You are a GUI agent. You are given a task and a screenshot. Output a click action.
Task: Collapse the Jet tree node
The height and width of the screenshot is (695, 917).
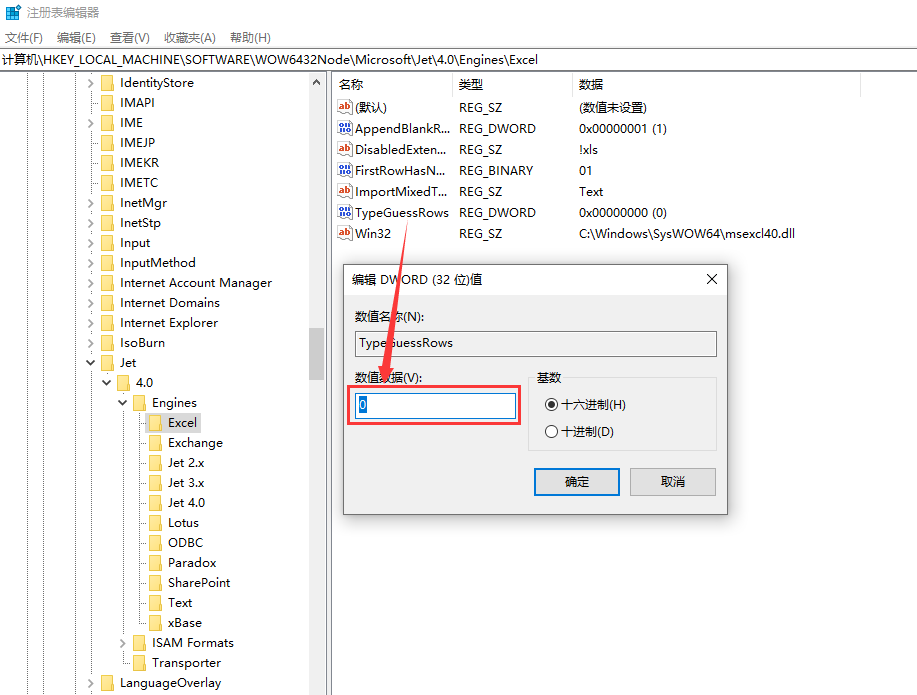coord(91,363)
